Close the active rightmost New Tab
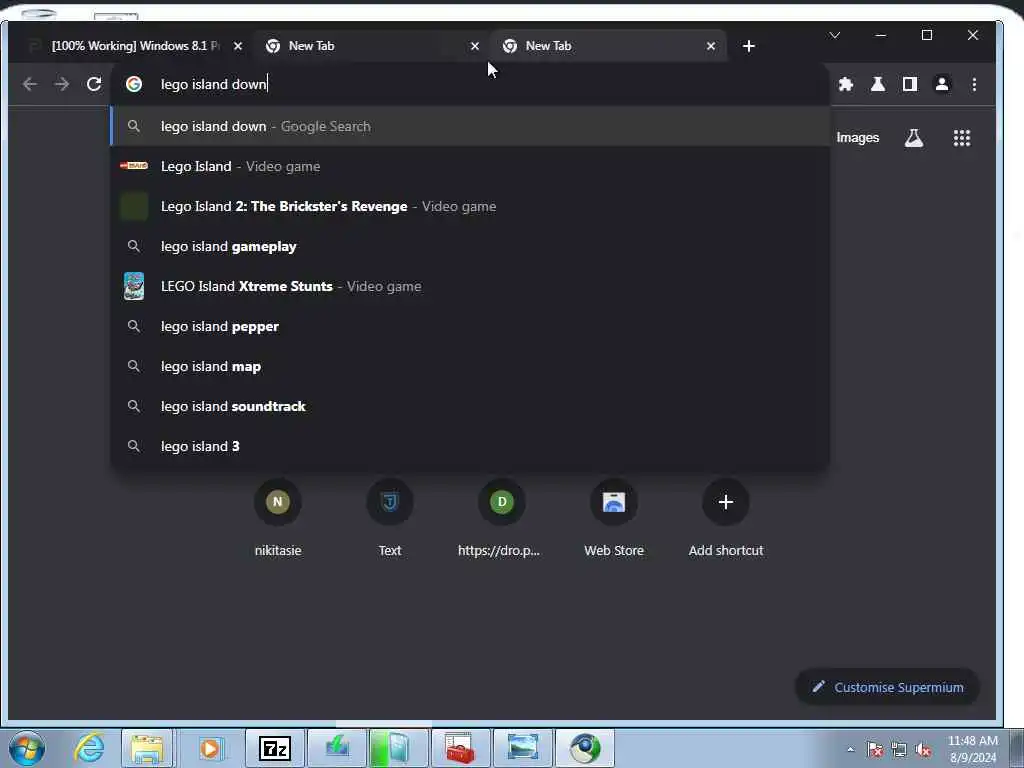Screen dimensions: 1024x768 point(711,46)
